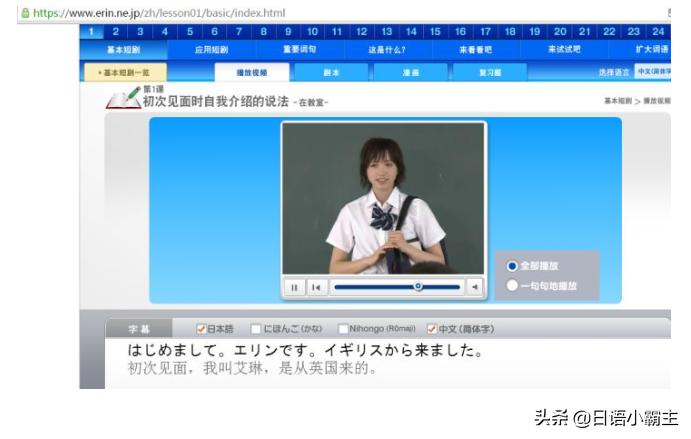Switch to the 漫画 tab
Viewport: 691px width, 439px height.
point(410,72)
